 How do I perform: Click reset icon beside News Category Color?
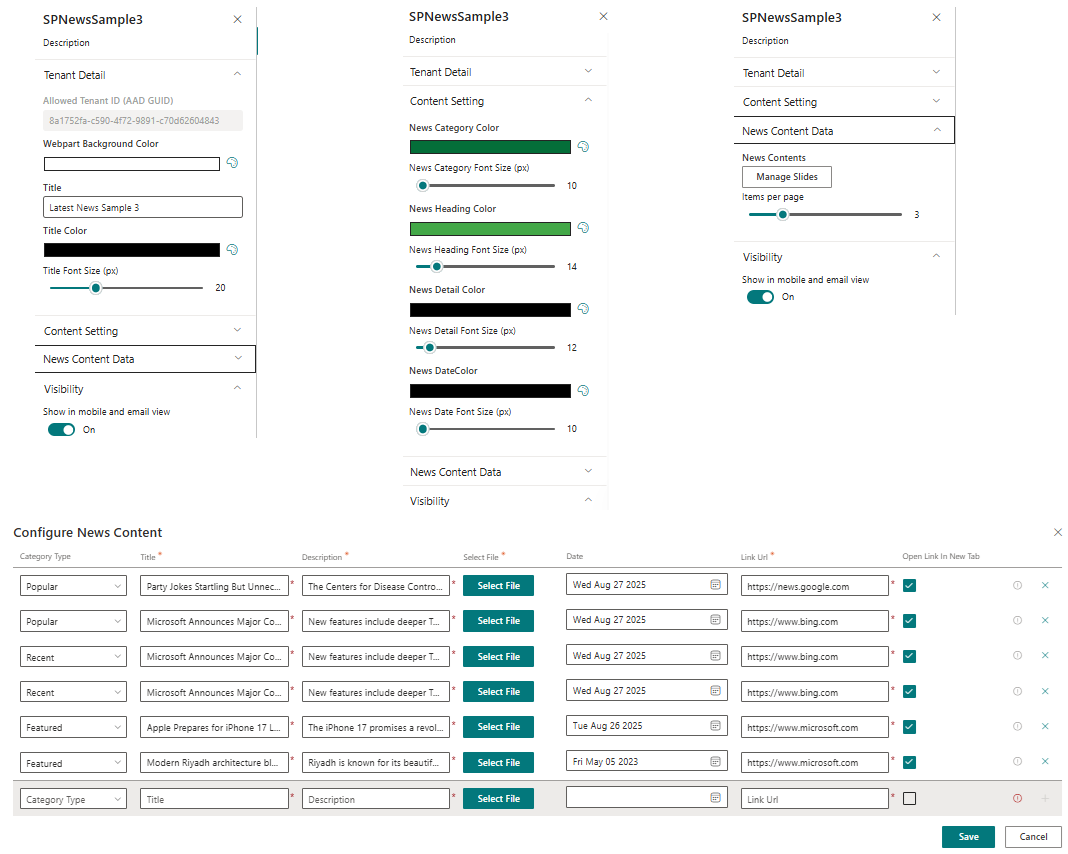tap(583, 147)
